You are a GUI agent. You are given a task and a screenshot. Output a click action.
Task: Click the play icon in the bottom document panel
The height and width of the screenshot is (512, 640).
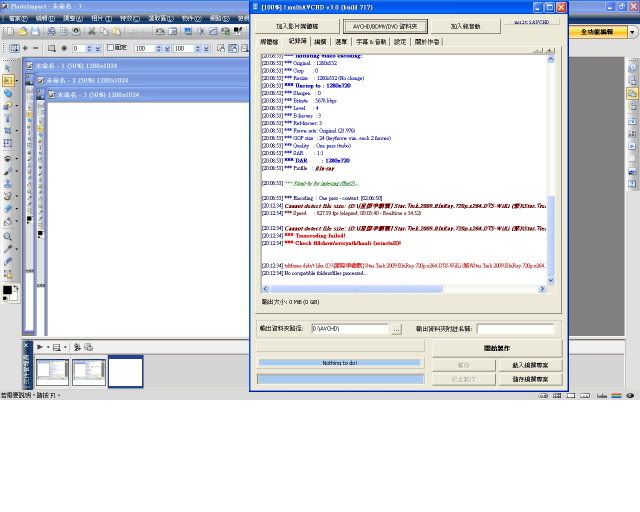[40, 347]
